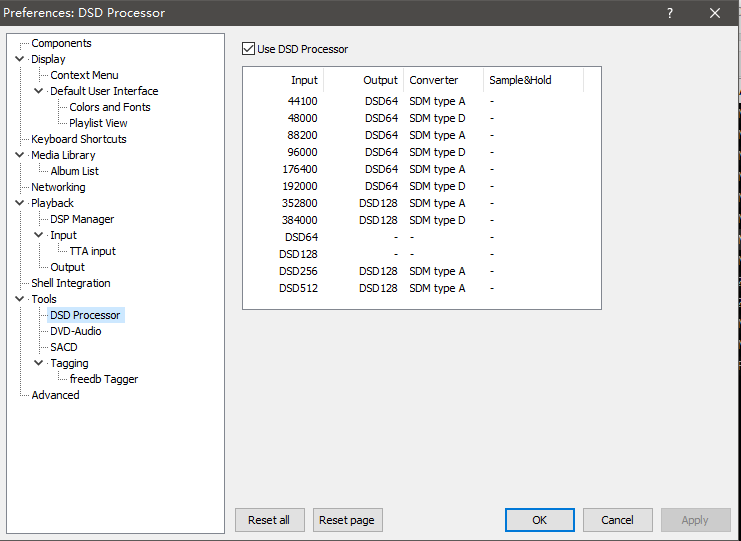741x541 pixels.
Task: Collapse the Tools tree node
Action: coord(20,299)
